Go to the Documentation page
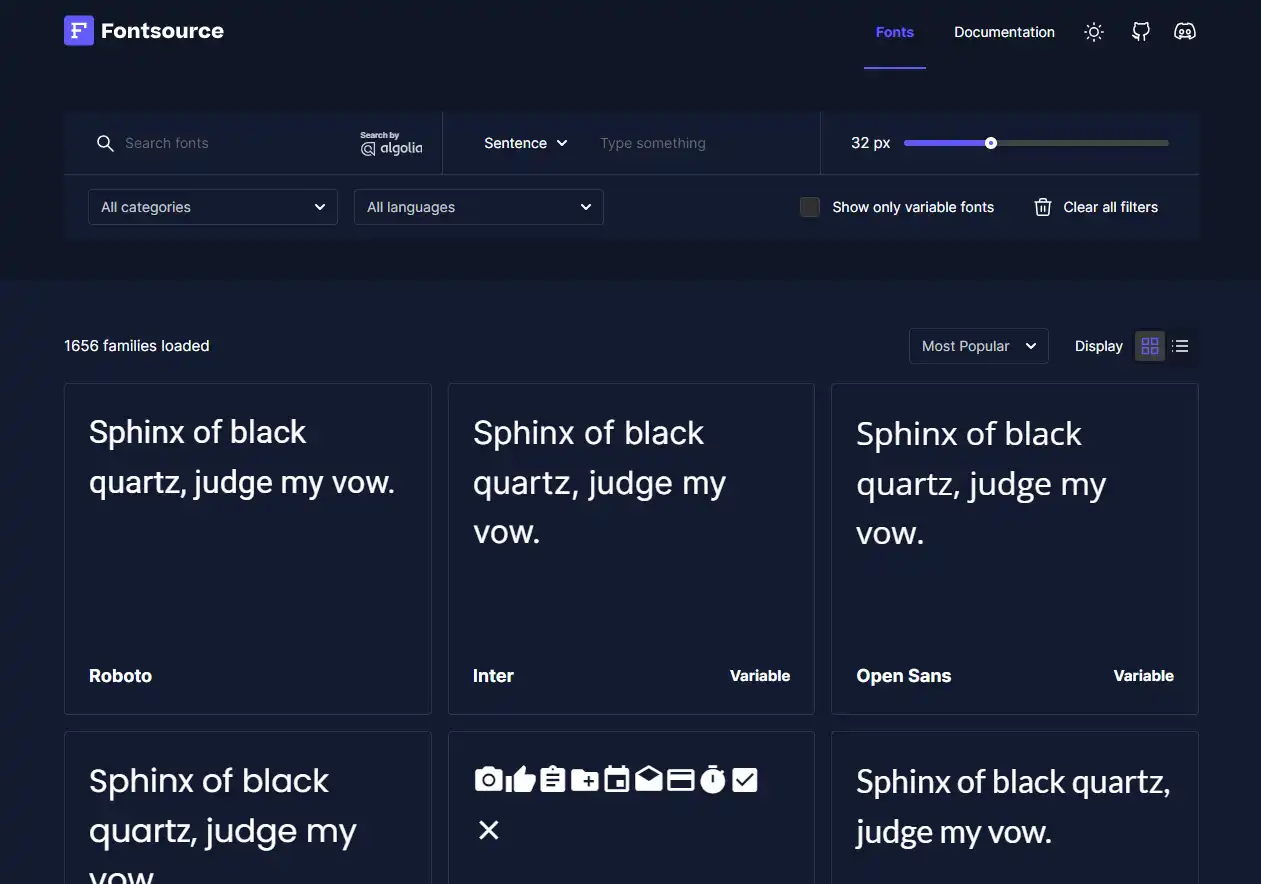This screenshot has width=1261, height=884. 1004,32
